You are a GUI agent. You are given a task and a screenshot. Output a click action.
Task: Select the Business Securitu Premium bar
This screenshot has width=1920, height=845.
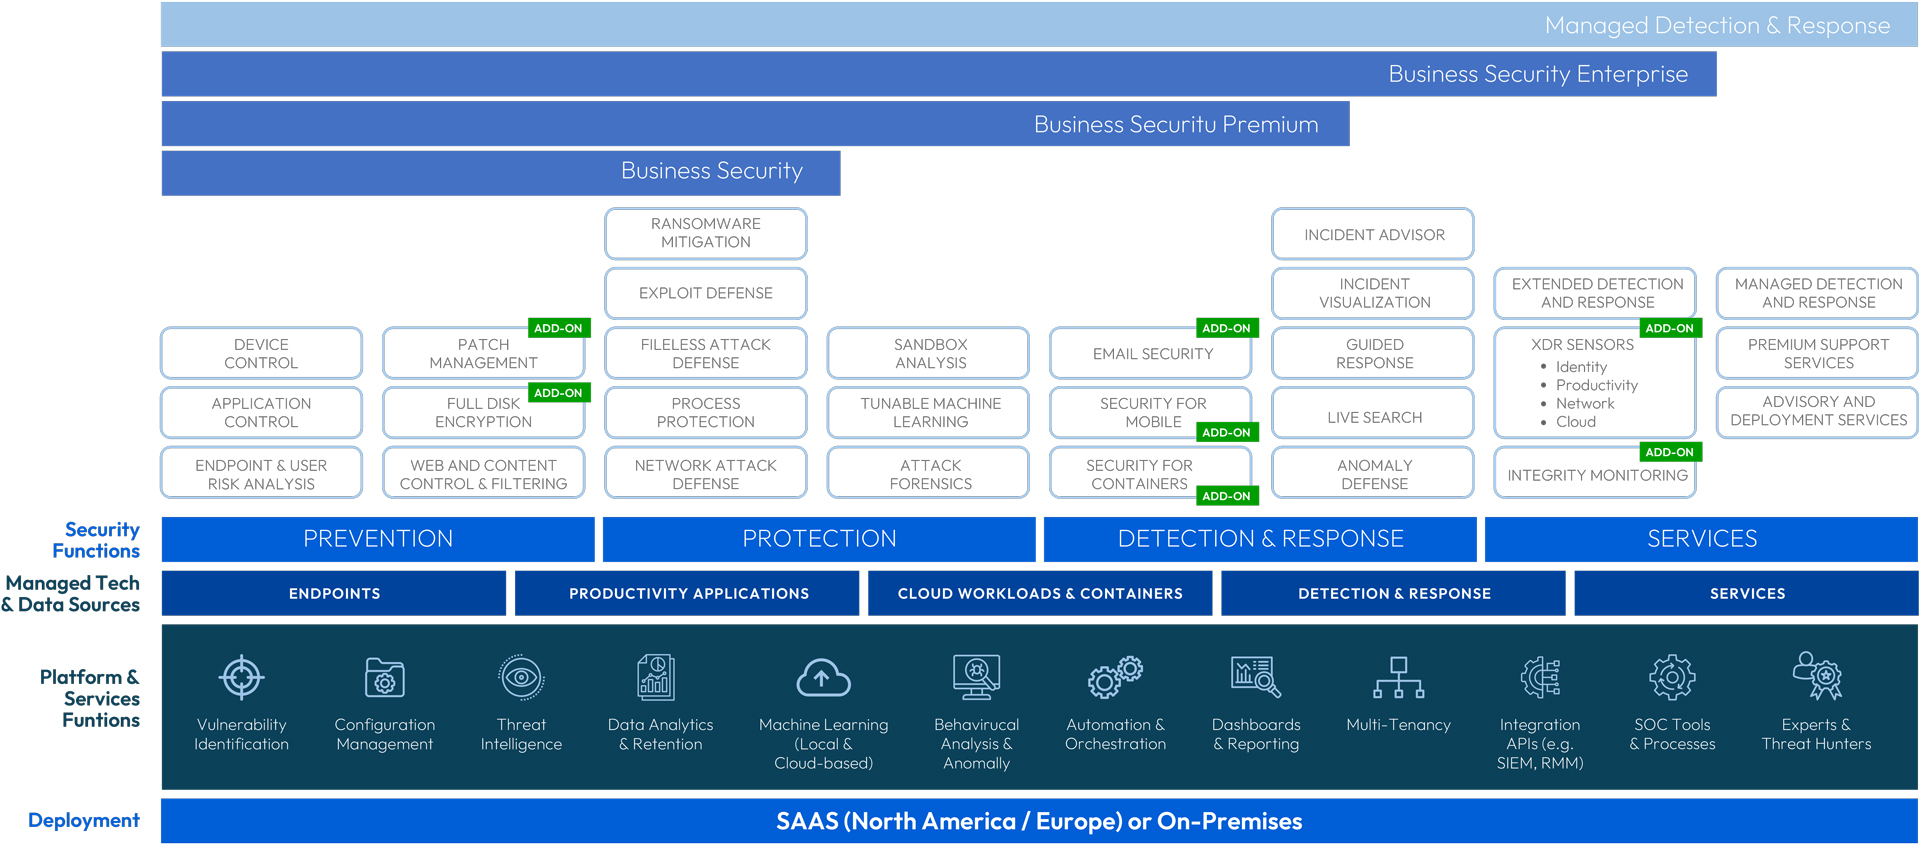pyautogui.click(x=755, y=124)
